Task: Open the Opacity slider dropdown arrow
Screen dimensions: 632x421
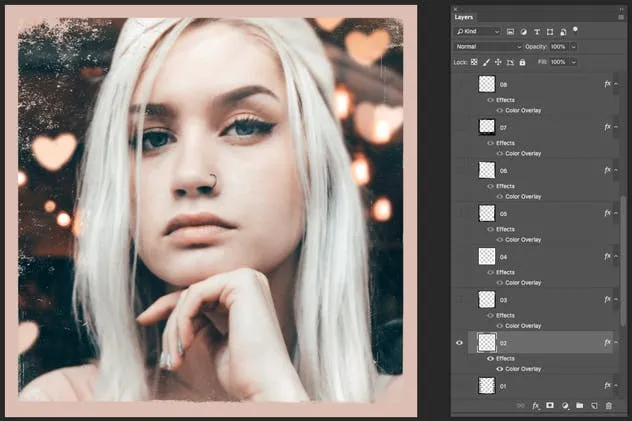Action: [573, 47]
